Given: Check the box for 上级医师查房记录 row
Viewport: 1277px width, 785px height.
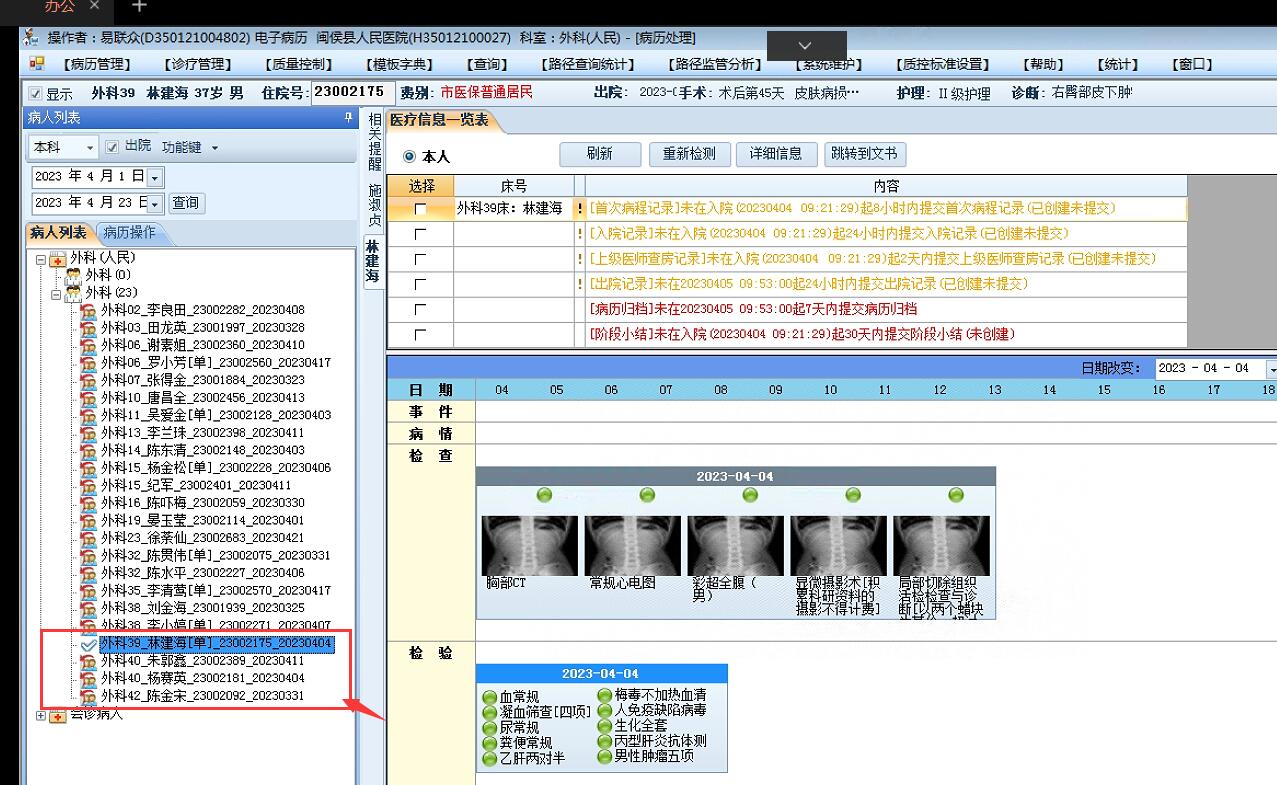Looking at the screenshot, I should coord(420,259).
